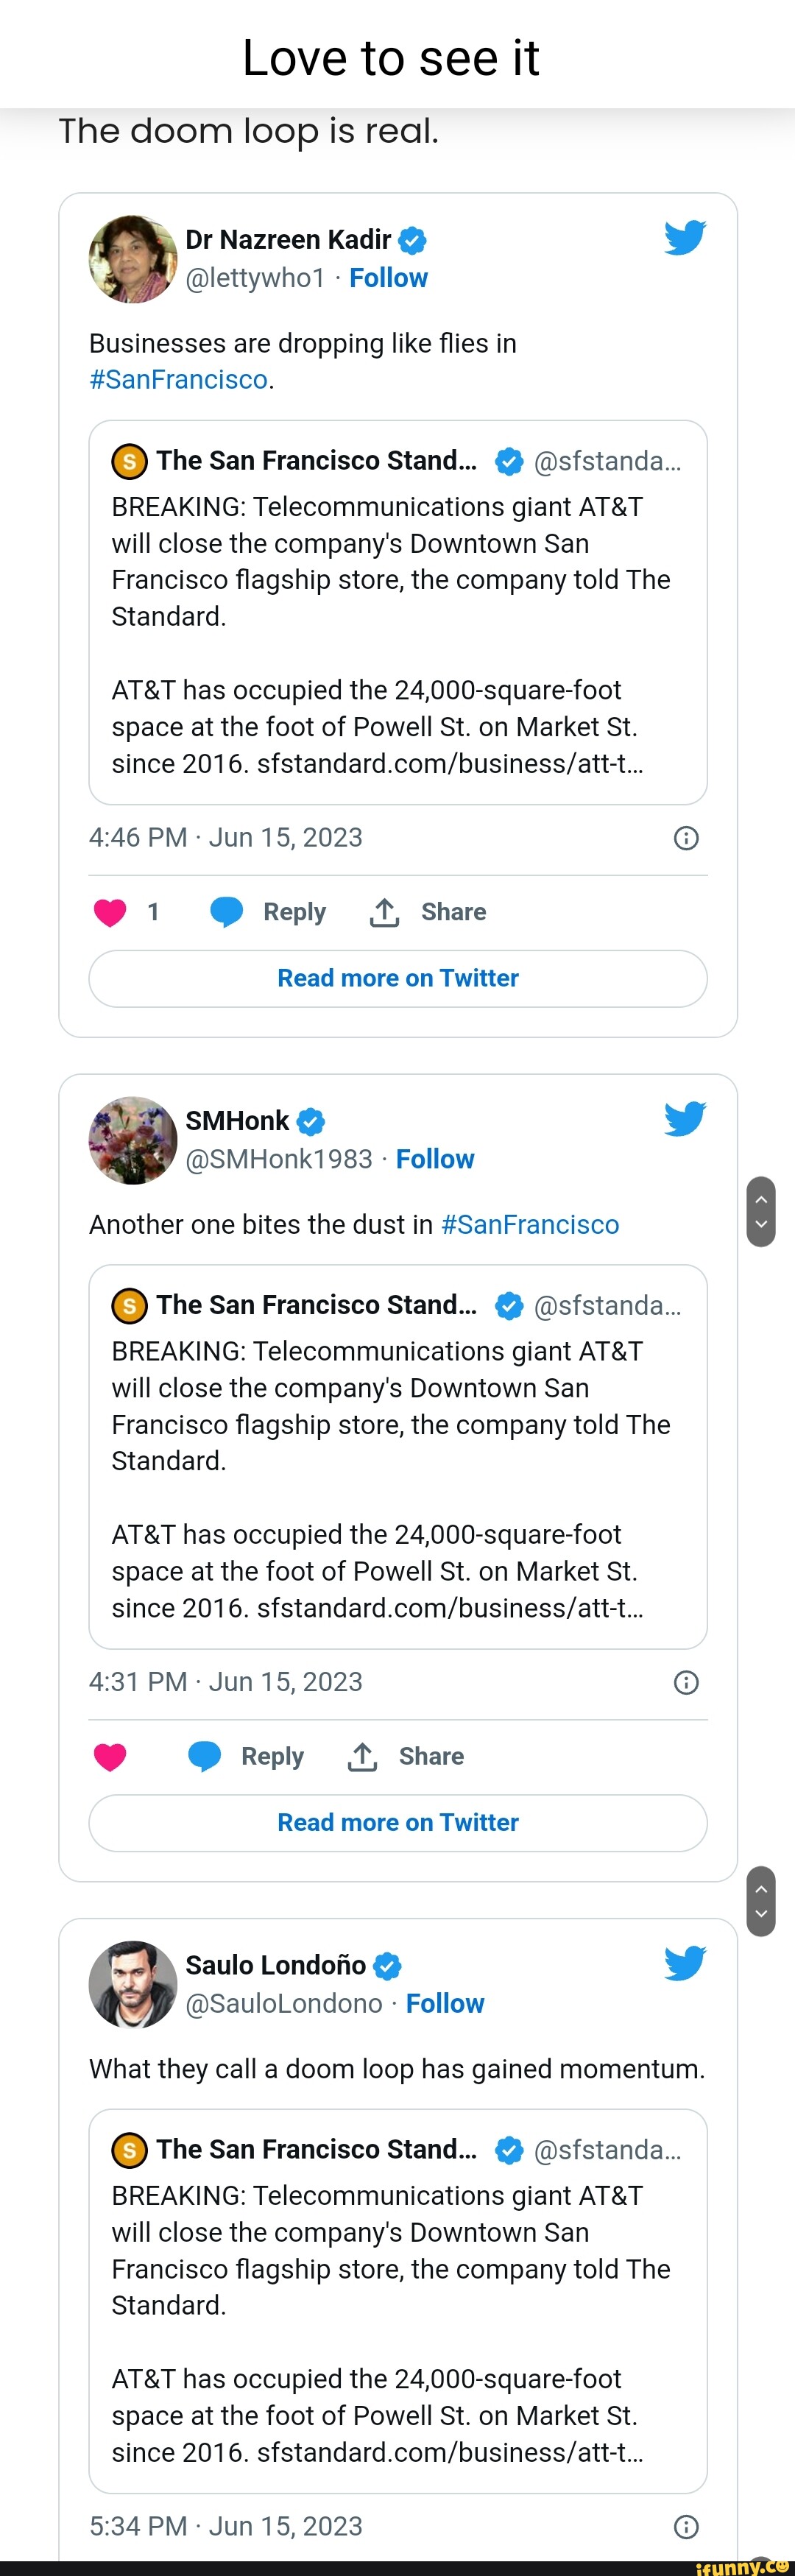
Task: Open the #SanFrancisco hashtag in SMHonk's tweet
Action: pos(530,1224)
